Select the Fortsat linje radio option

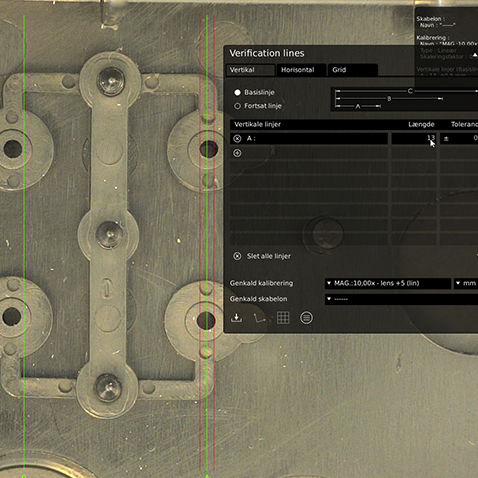(237, 106)
